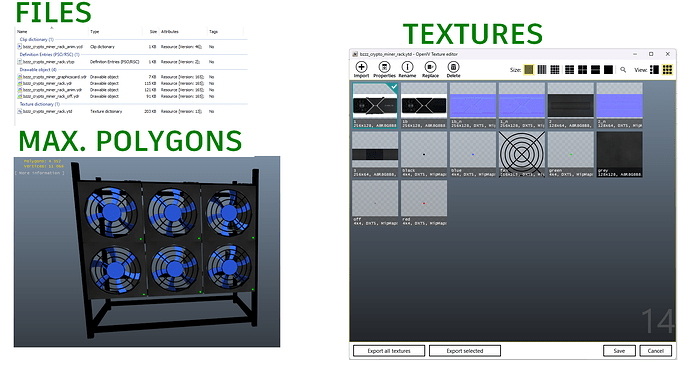Toggle the grid thumbnails view icon

coord(667,70)
